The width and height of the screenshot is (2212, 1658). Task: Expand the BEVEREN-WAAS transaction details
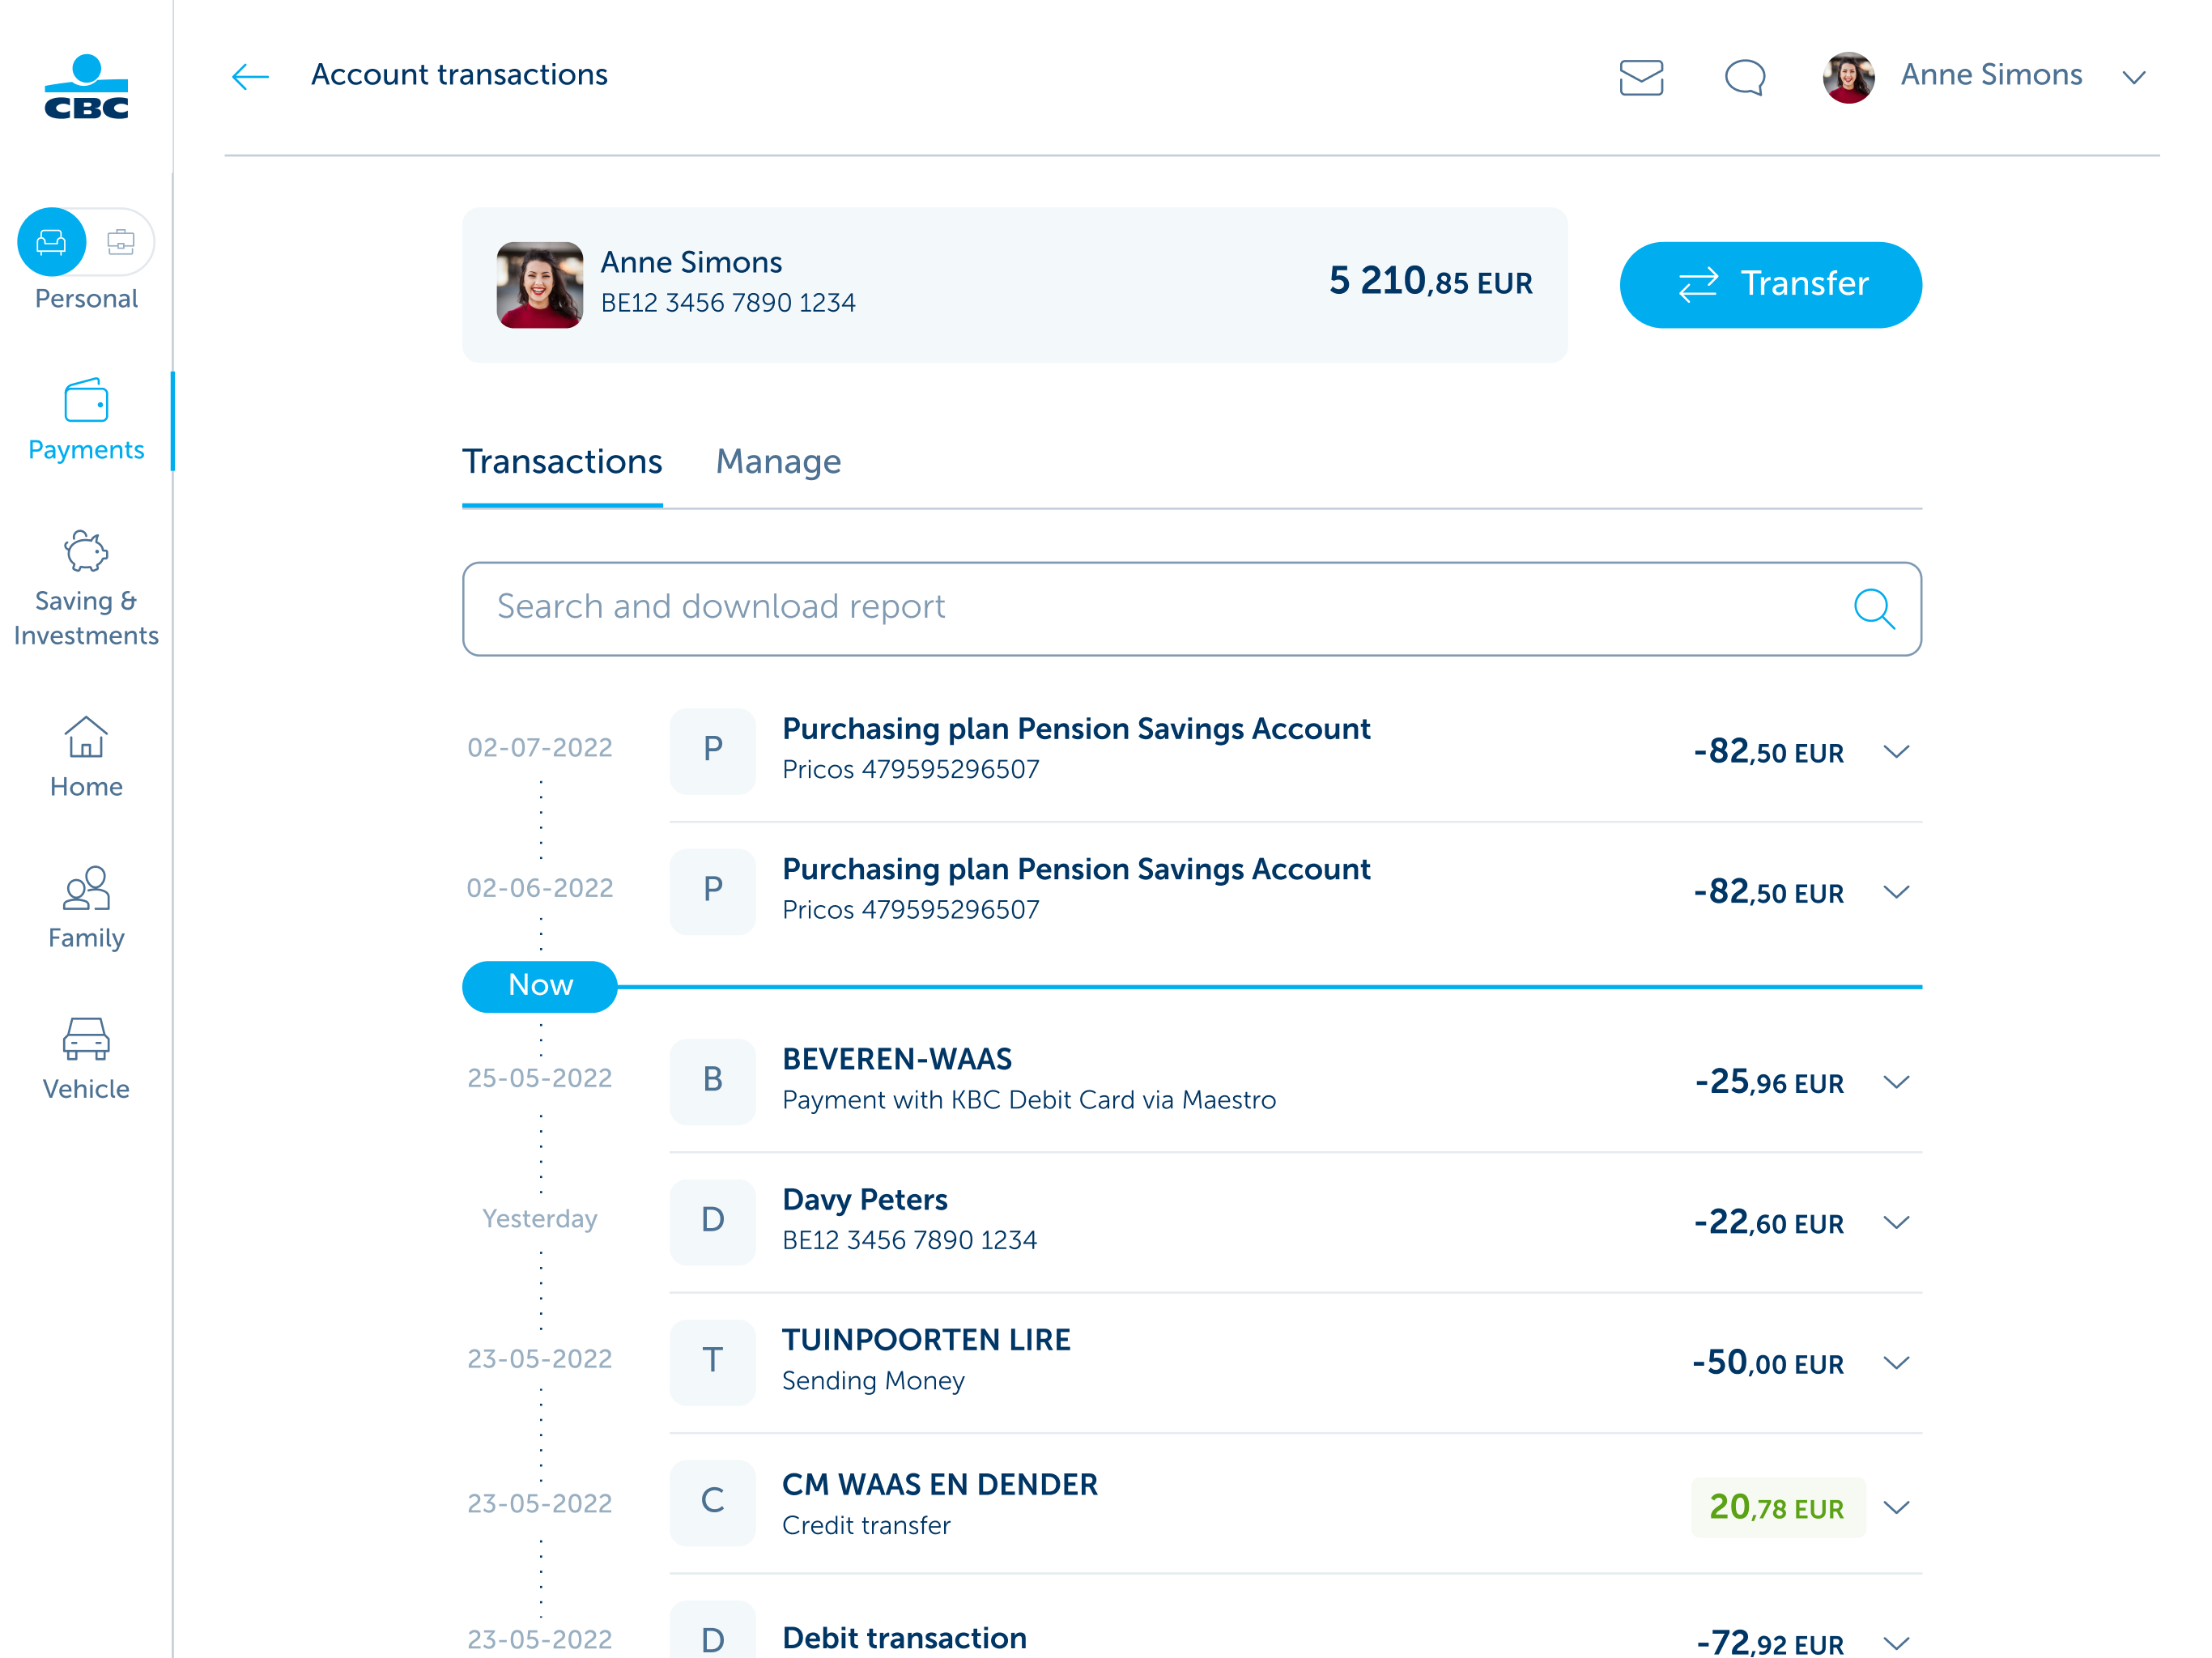click(x=1896, y=1081)
